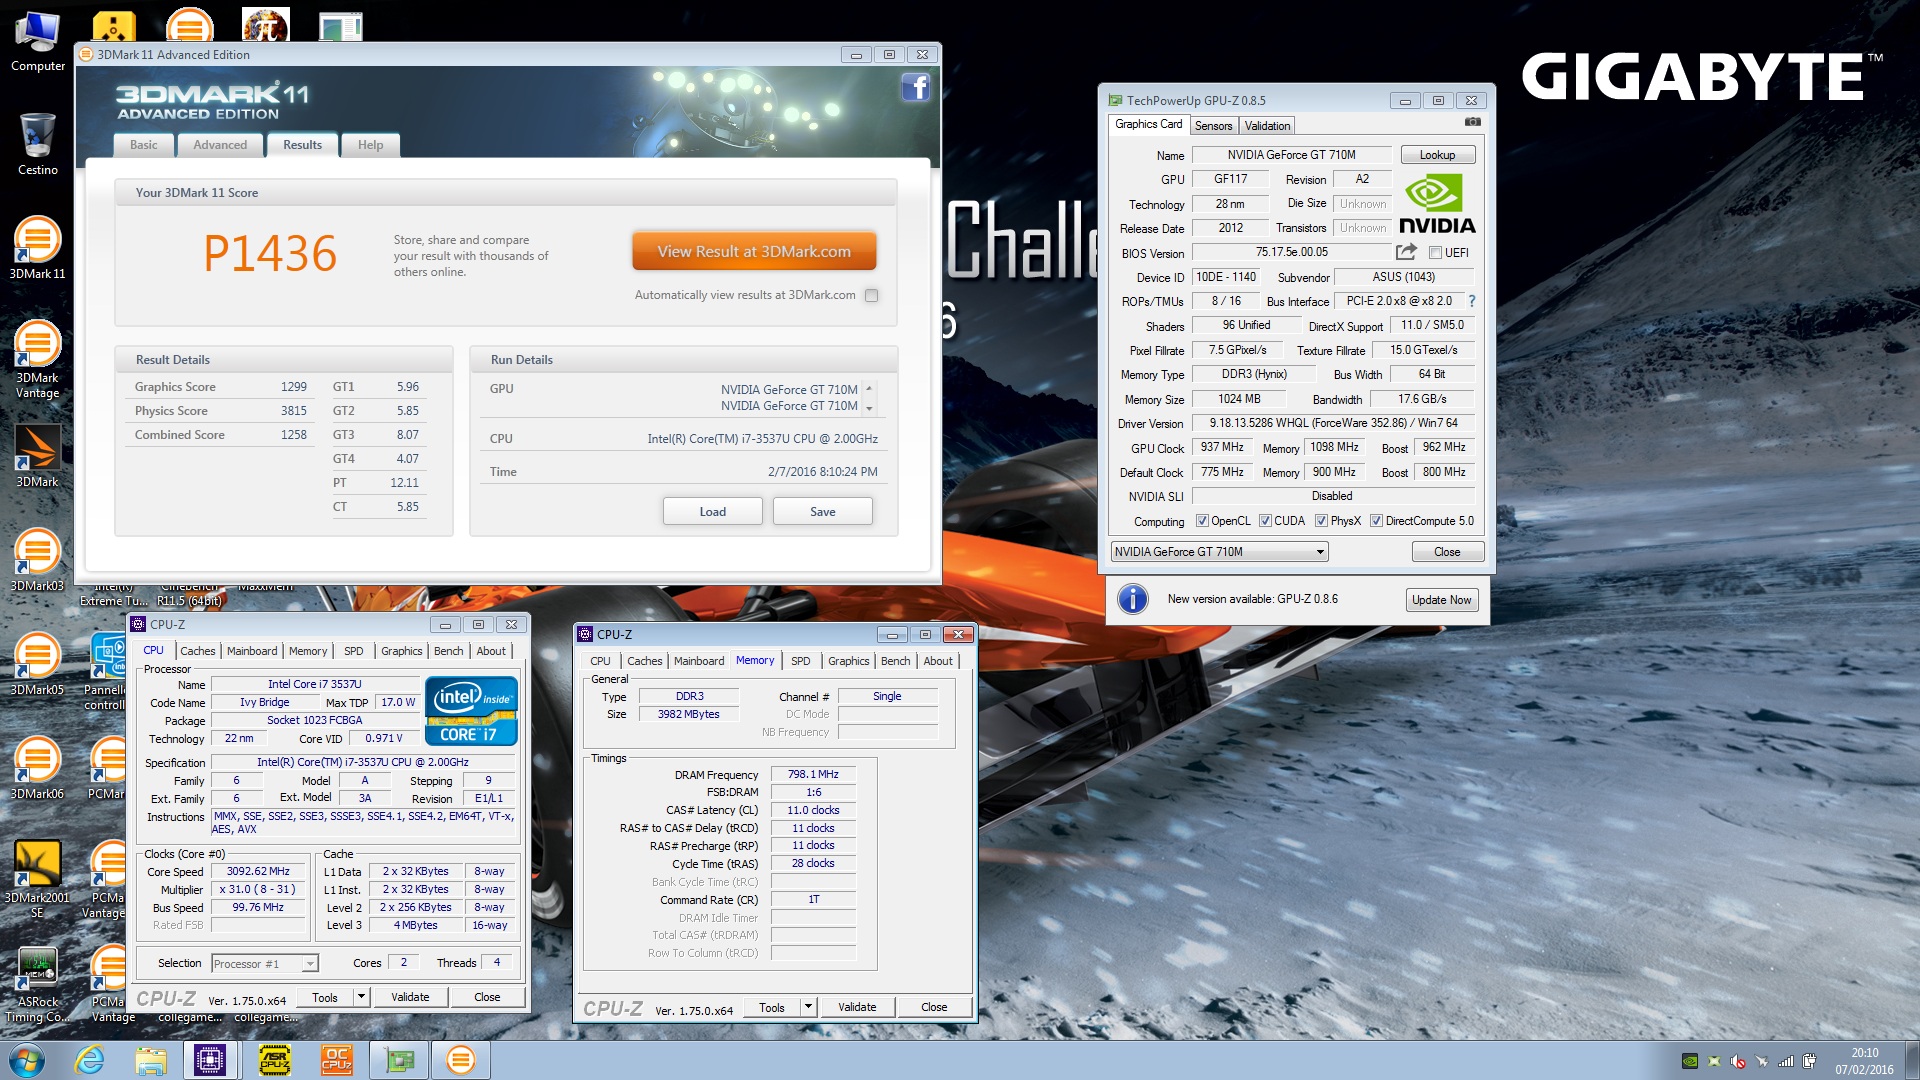Open the SPD tab in Memory CPU-Z window
This screenshot has width=1920, height=1080.
(801, 661)
